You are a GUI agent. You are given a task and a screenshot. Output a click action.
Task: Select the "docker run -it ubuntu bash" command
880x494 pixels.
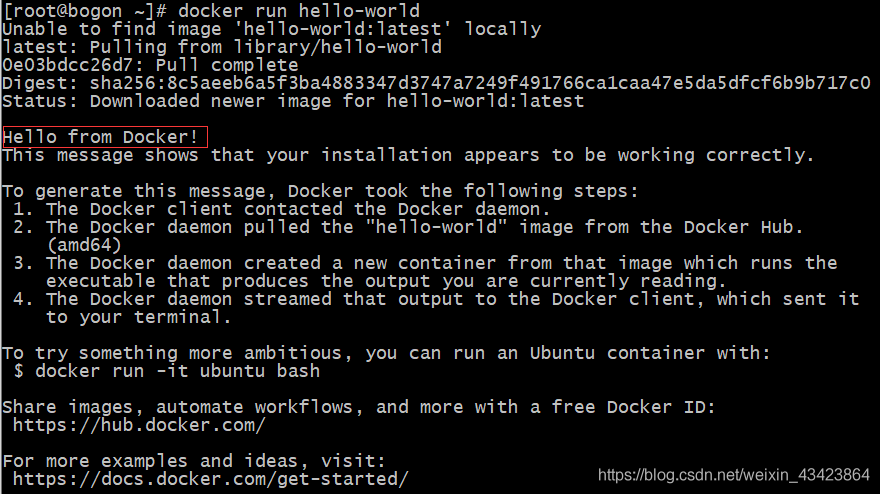tap(177, 371)
